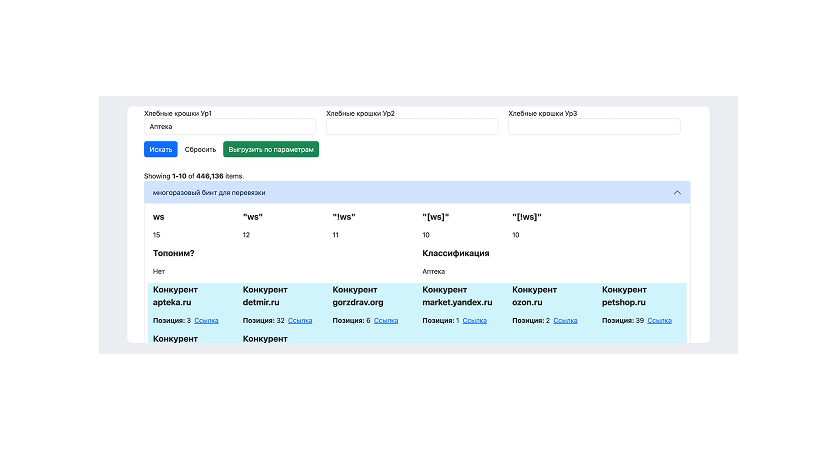This screenshot has height=450, width=840.
Task: Open the Ссылка link for apteka.ru
Action: (206, 321)
